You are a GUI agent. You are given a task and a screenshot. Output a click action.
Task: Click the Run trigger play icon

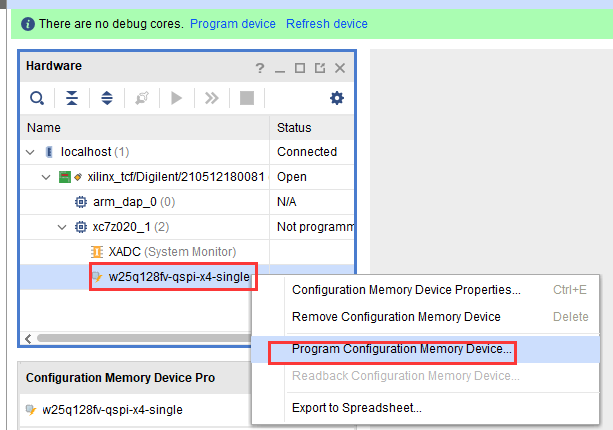pos(177,98)
